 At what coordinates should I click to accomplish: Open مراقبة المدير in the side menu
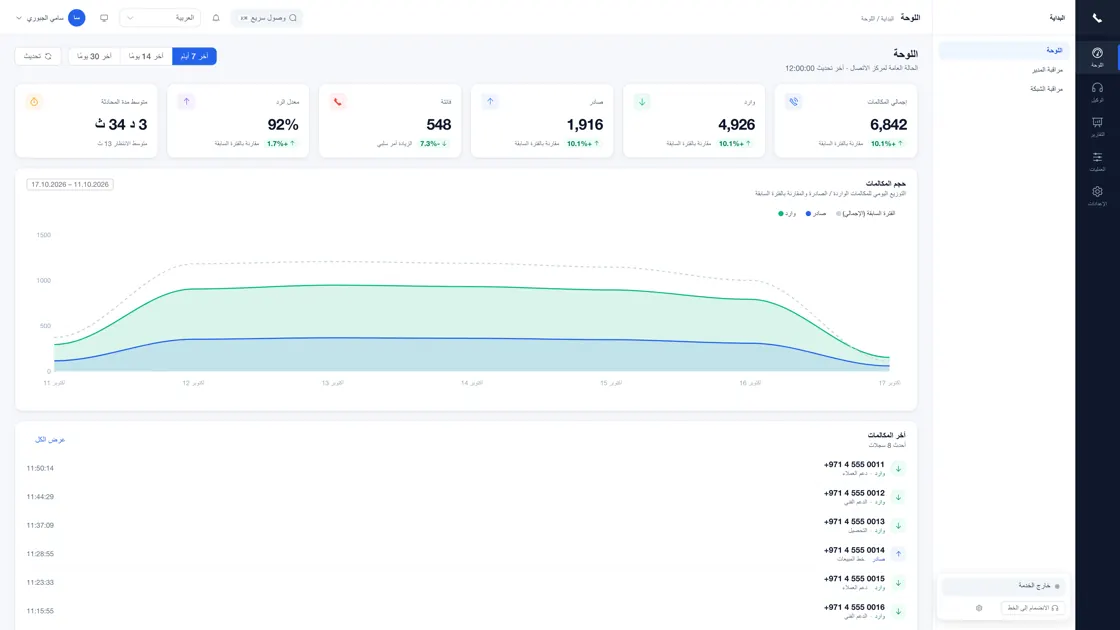point(1003,70)
